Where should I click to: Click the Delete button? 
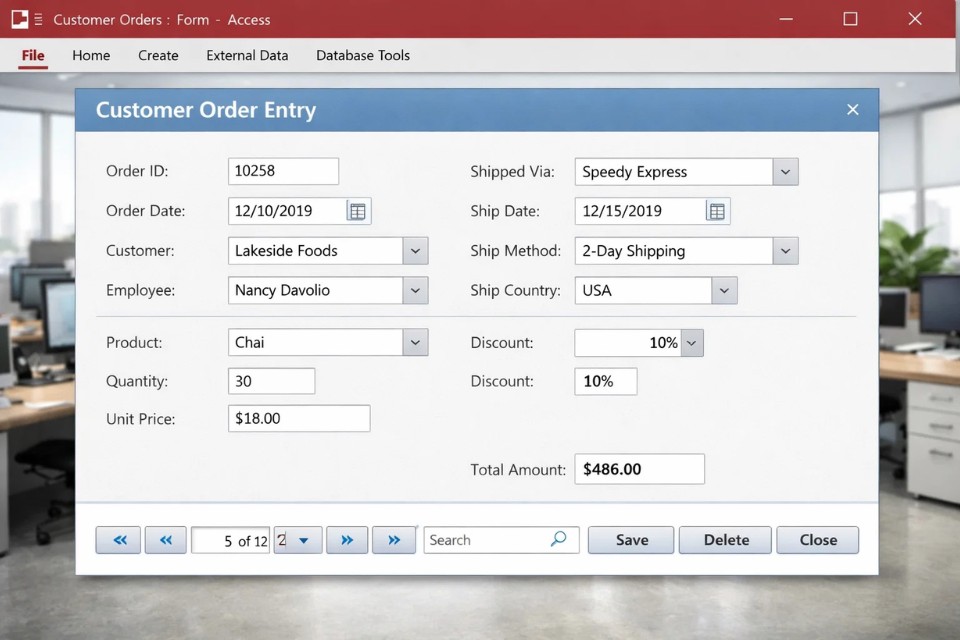725,540
